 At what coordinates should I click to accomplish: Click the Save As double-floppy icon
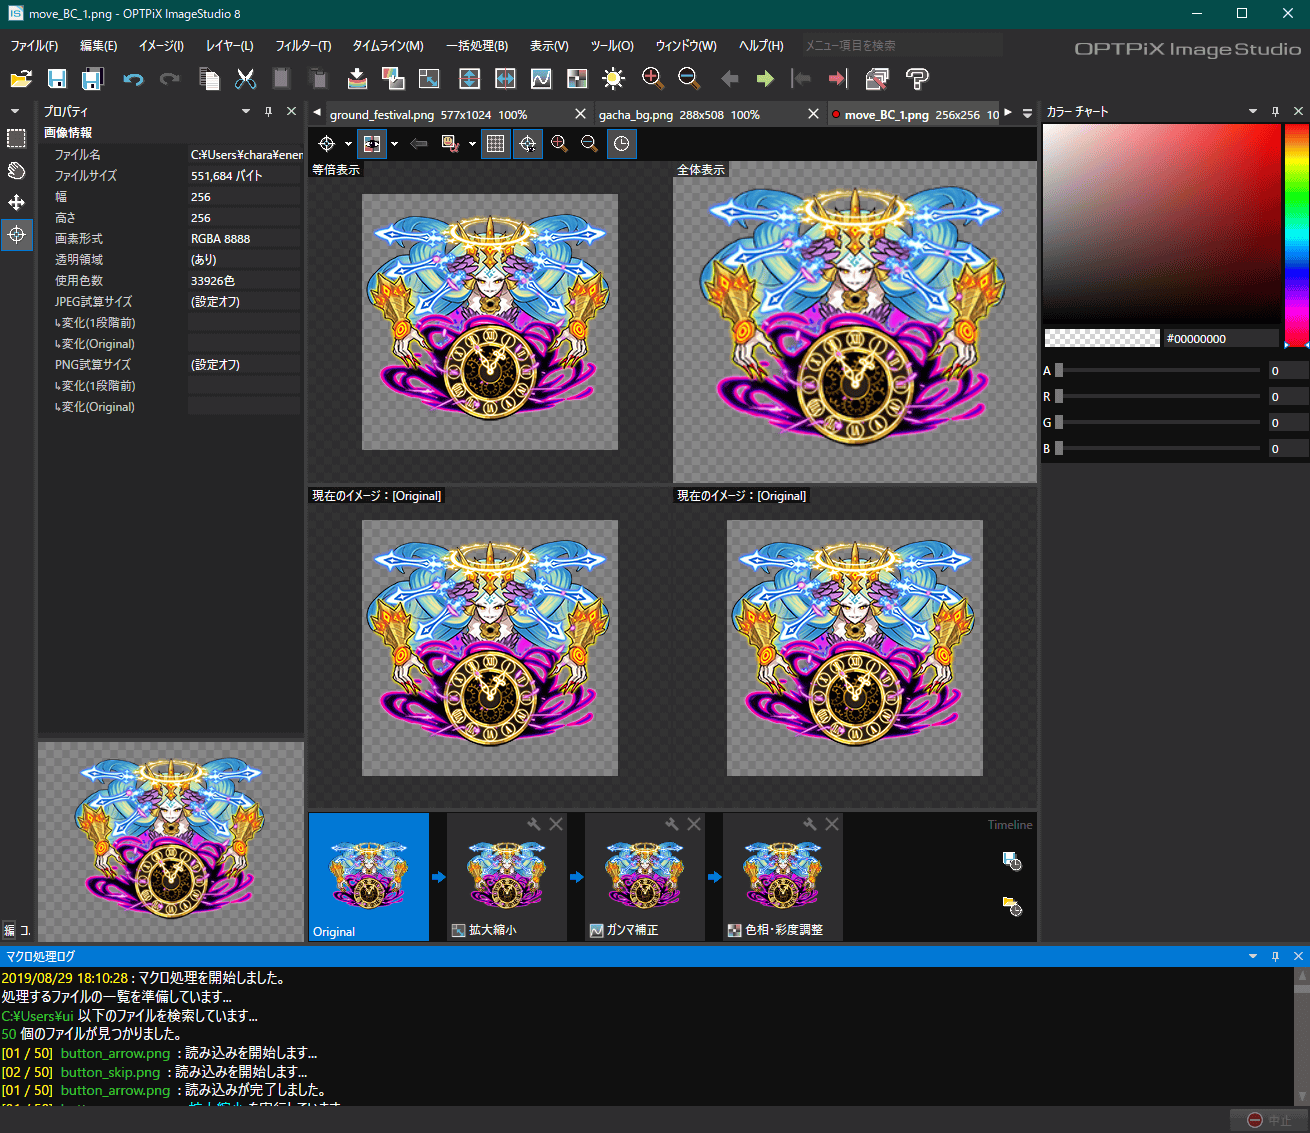pos(92,79)
